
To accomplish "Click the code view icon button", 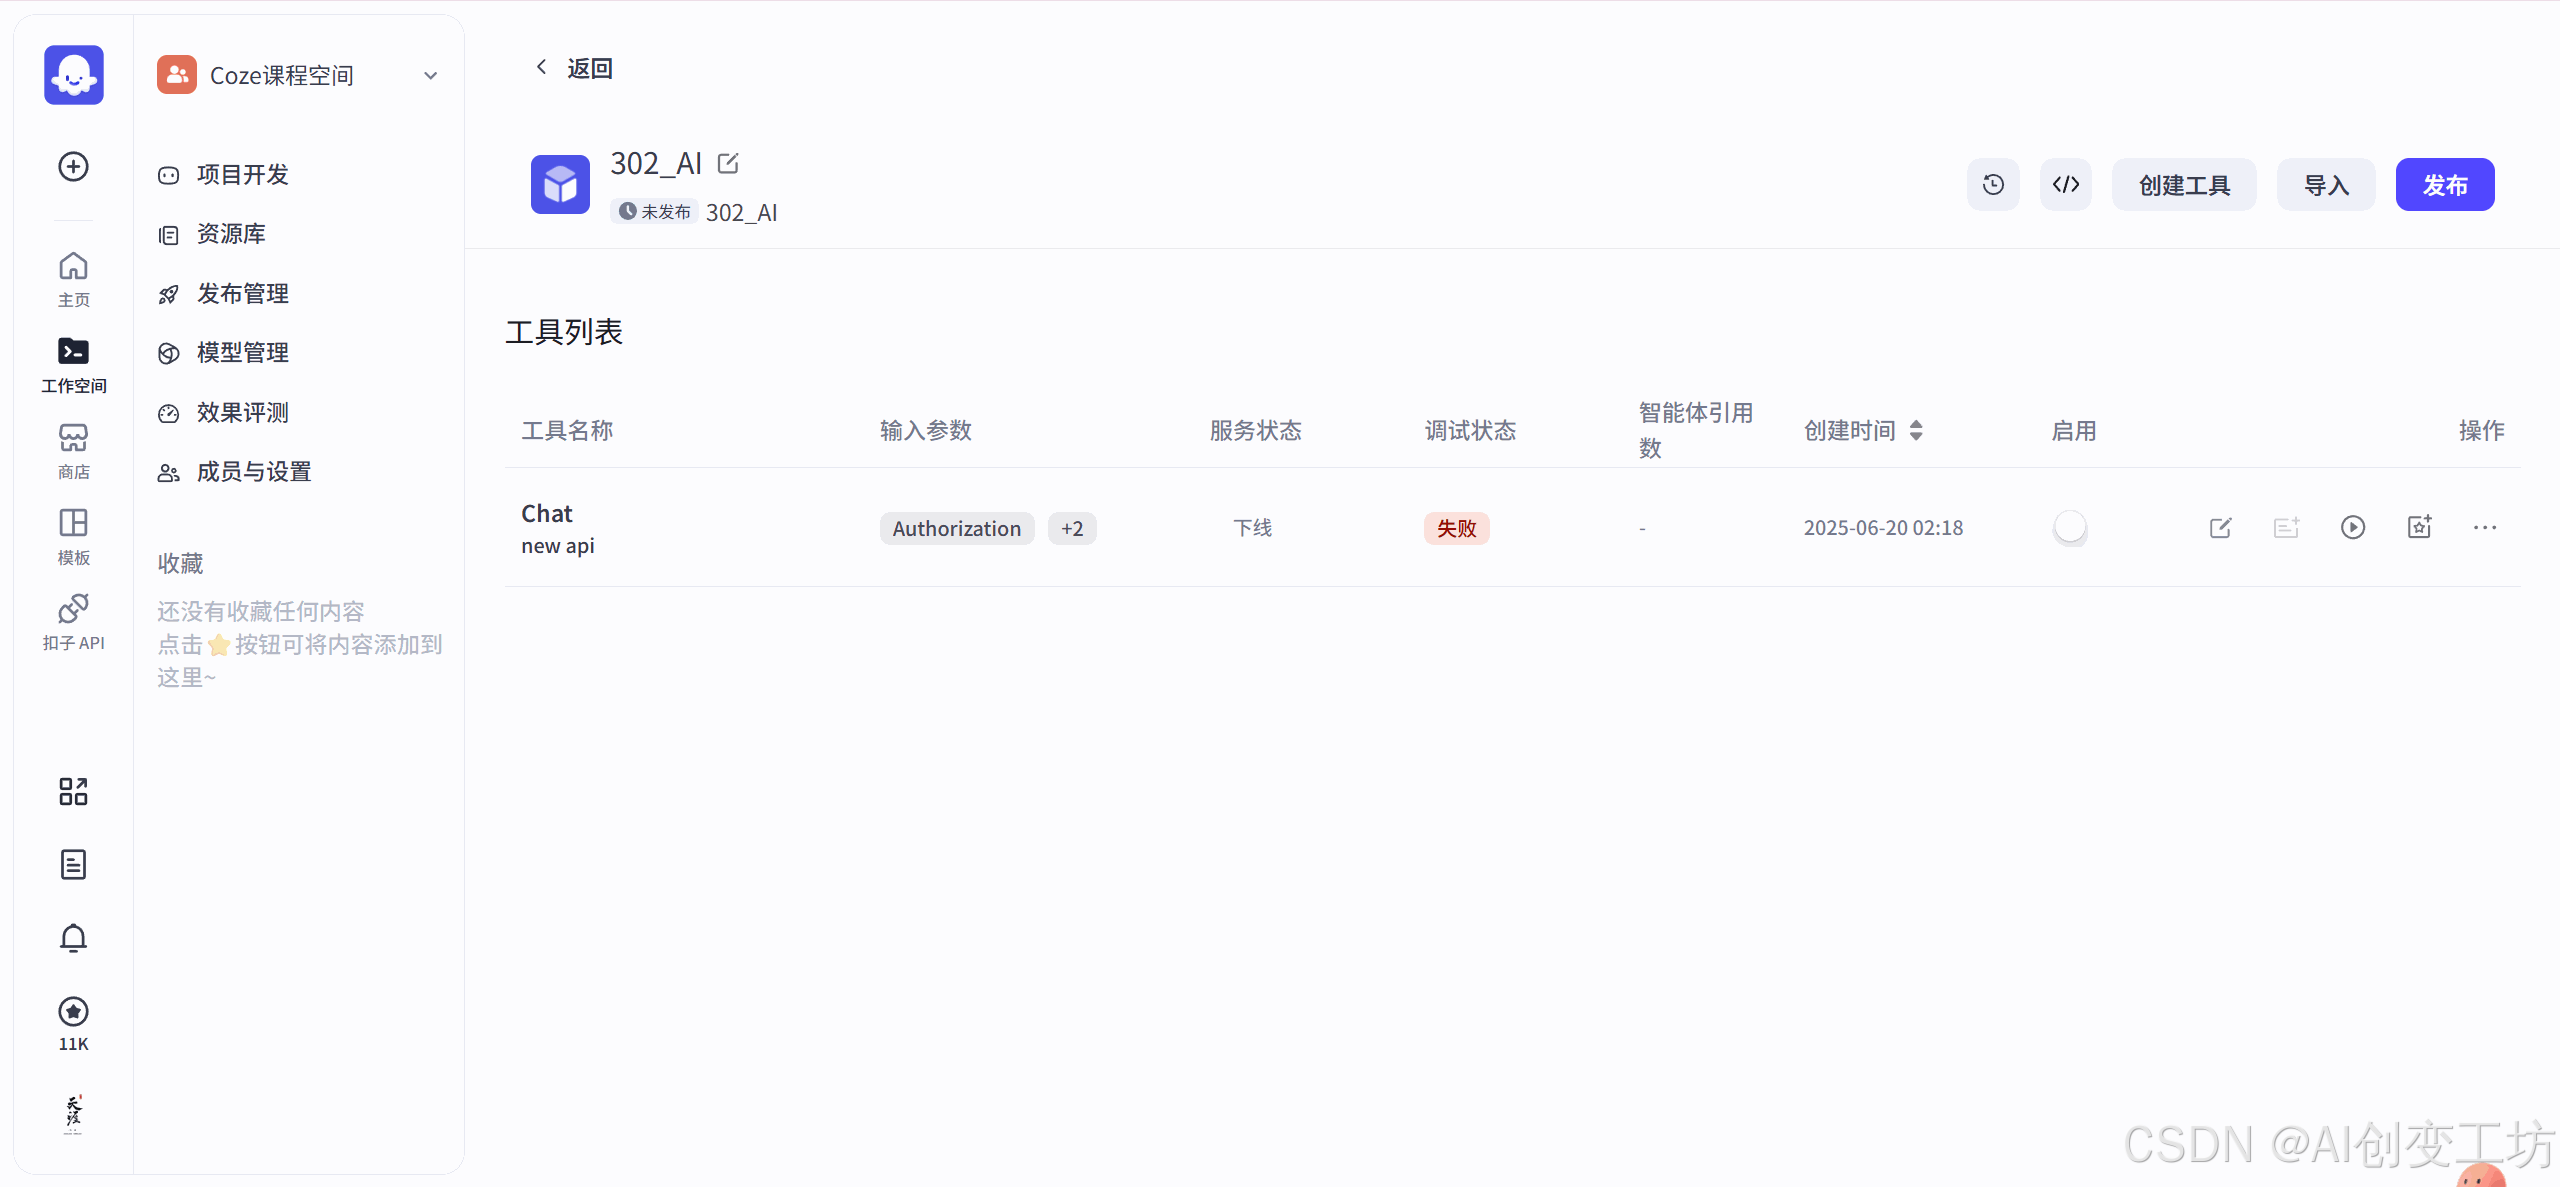I will click(x=2066, y=185).
